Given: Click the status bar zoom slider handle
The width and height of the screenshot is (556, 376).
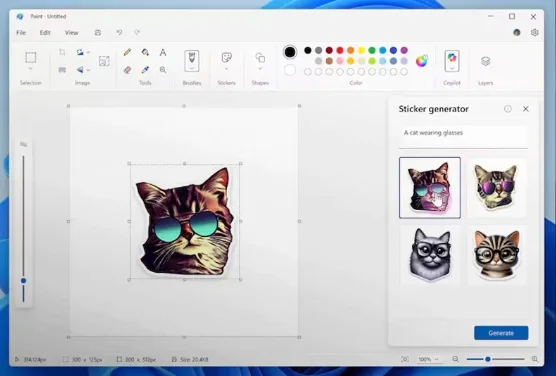Looking at the screenshot, I should coord(488,359).
